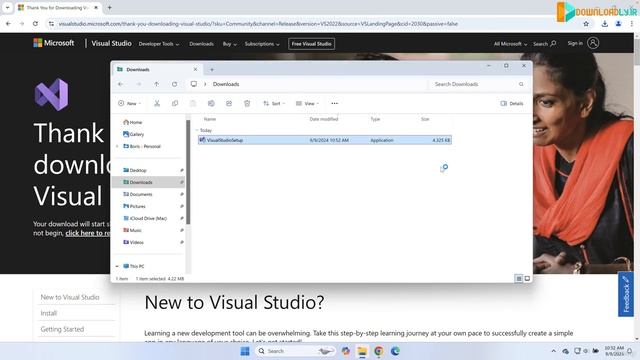Open File Explorer from taskbar
Viewport: 640px width, 360px height.
(x=362, y=351)
